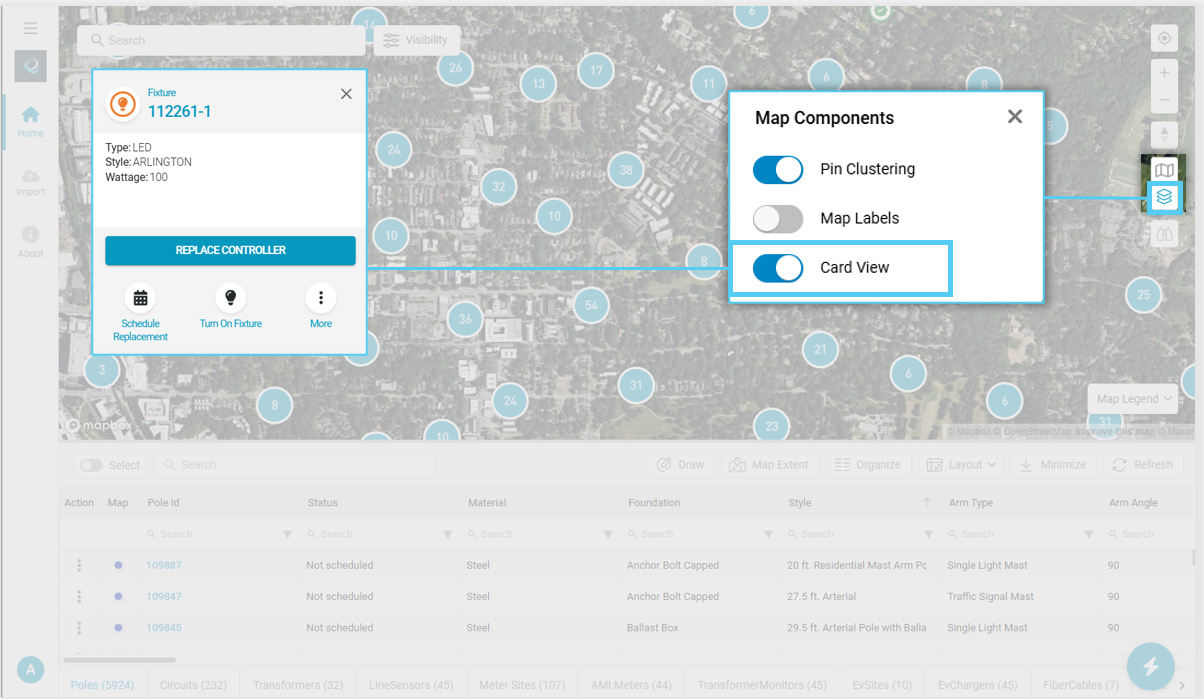Reset map compass north arrow

1164,133
